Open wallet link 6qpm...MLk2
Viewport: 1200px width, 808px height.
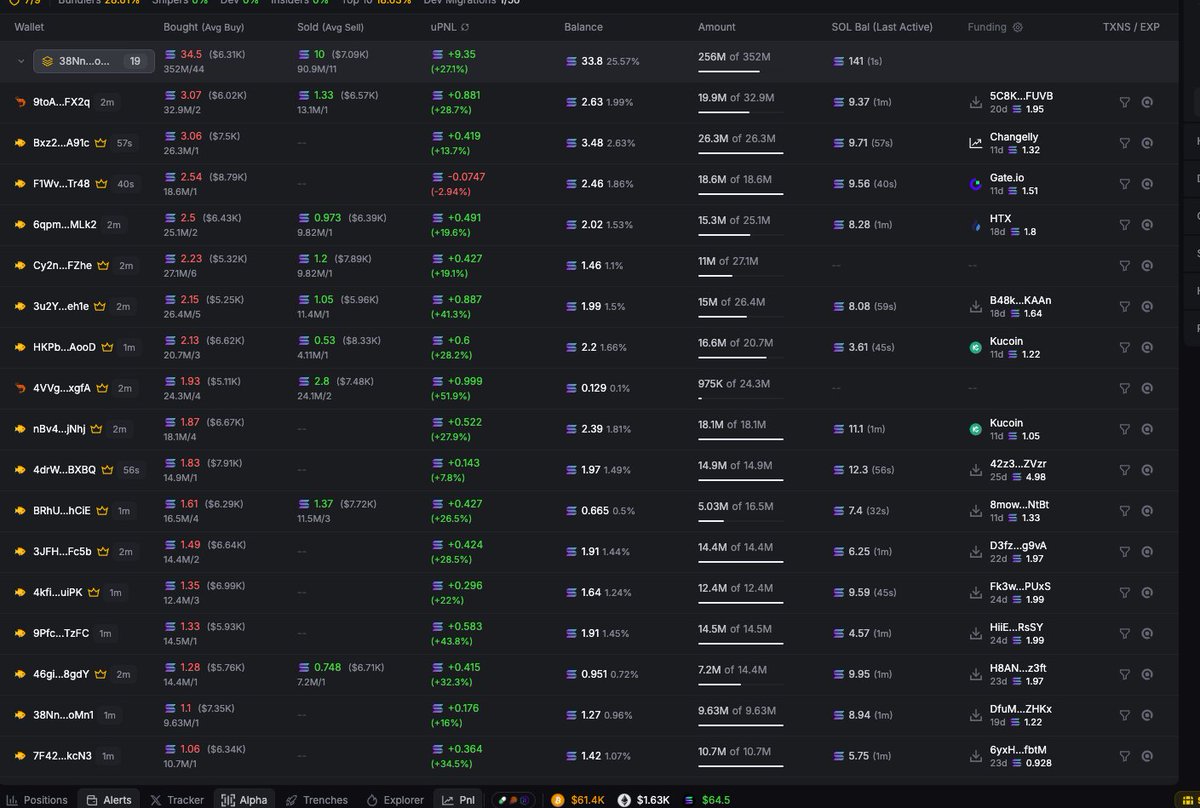click(x=64, y=225)
